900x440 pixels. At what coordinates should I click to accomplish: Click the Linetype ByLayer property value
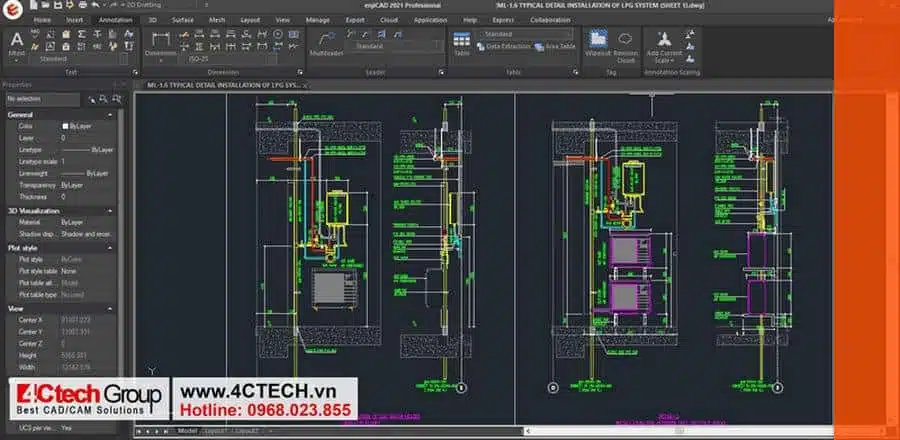click(88, 150)
